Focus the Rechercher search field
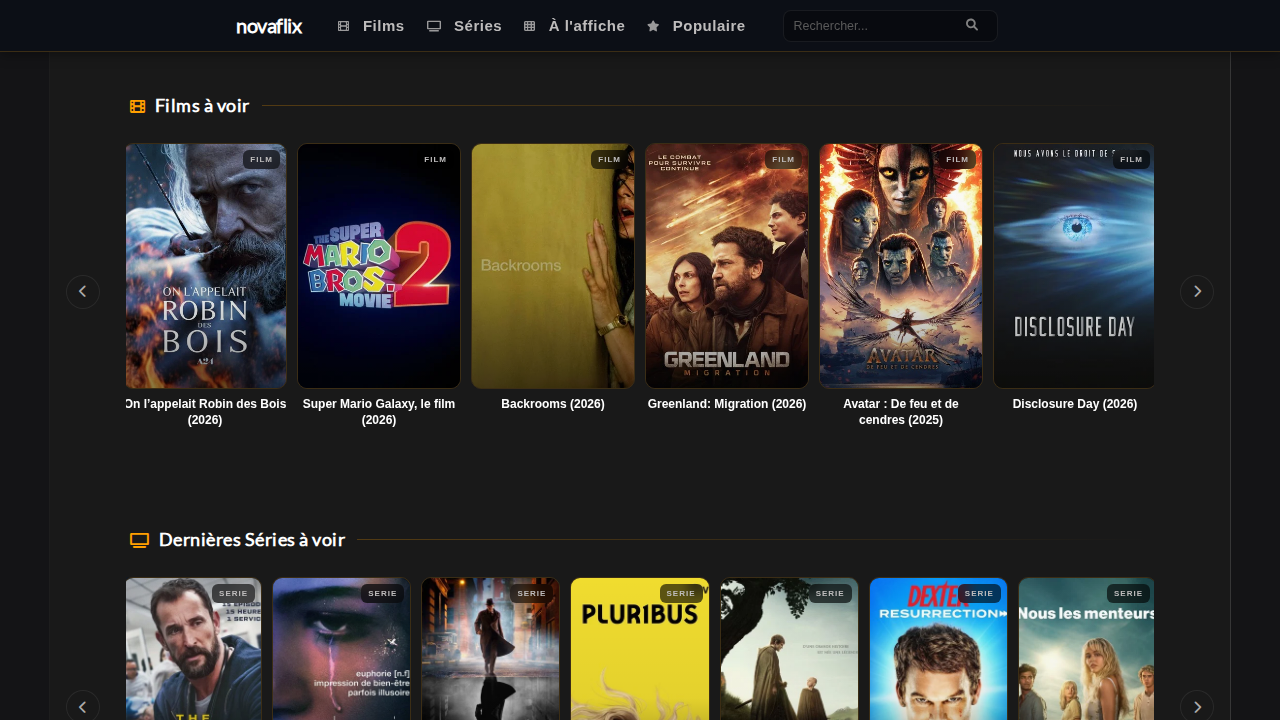 pos(890,26)
